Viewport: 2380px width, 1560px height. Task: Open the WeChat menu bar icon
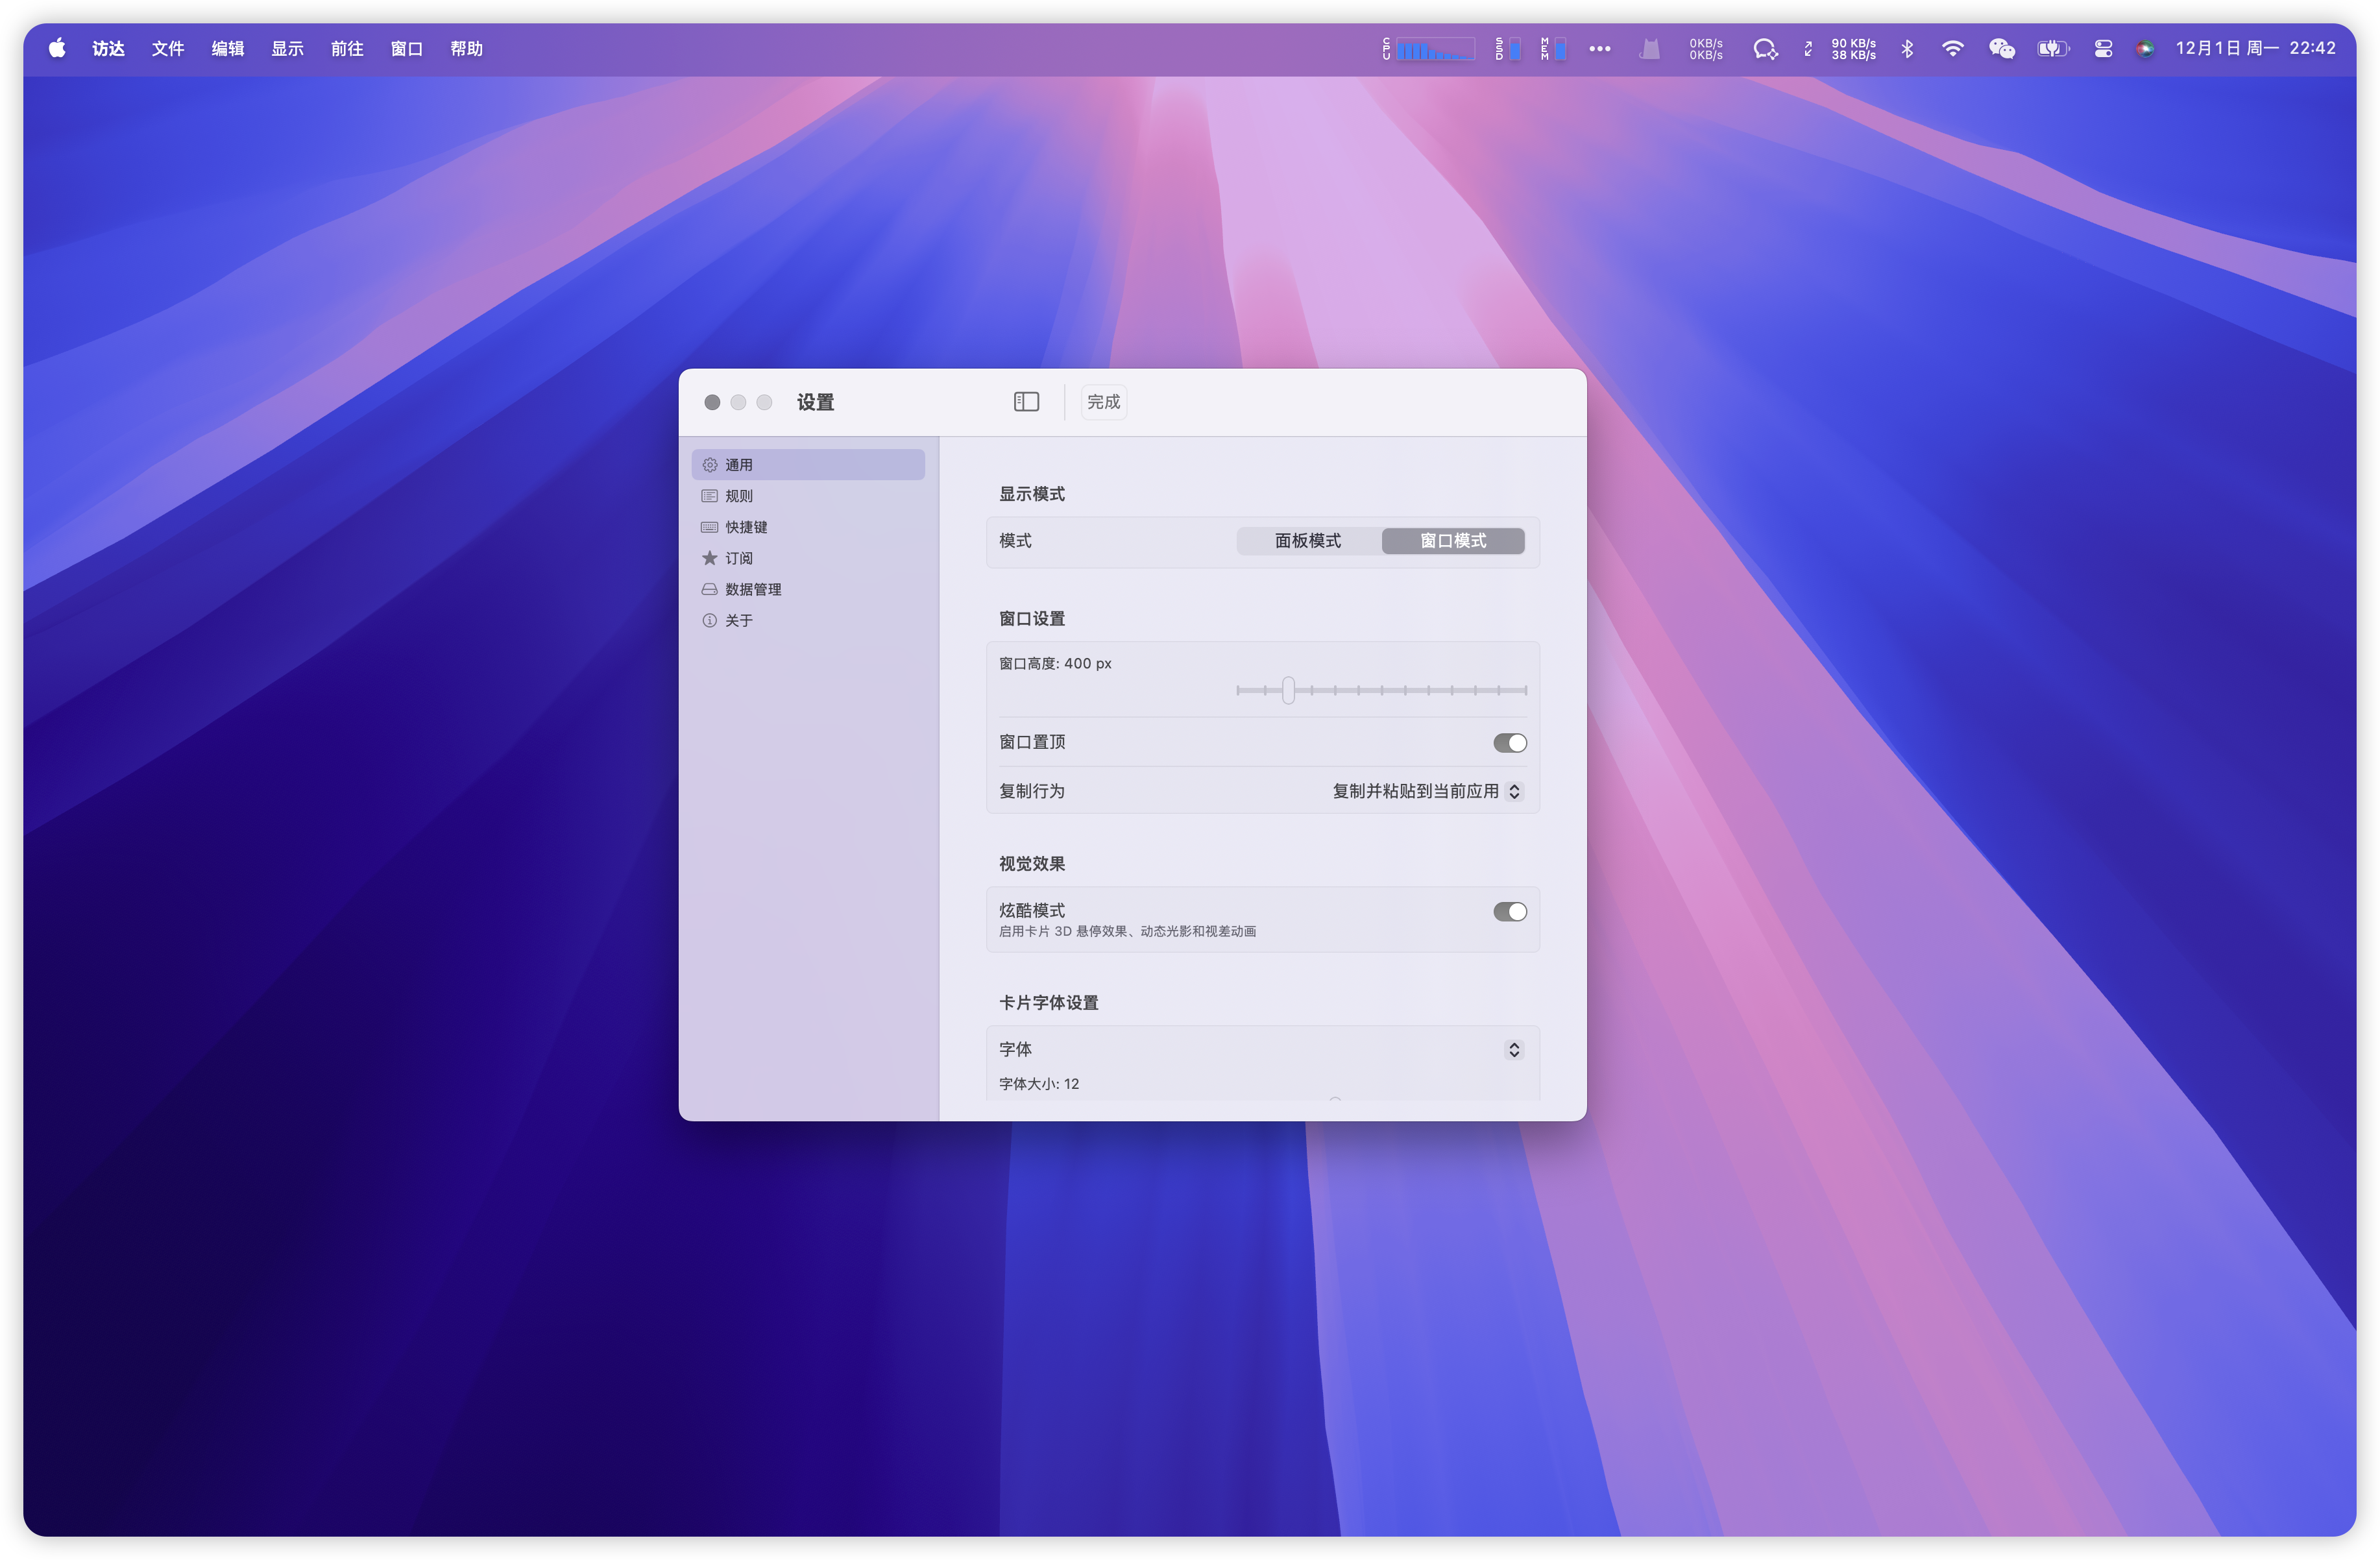2002,48
